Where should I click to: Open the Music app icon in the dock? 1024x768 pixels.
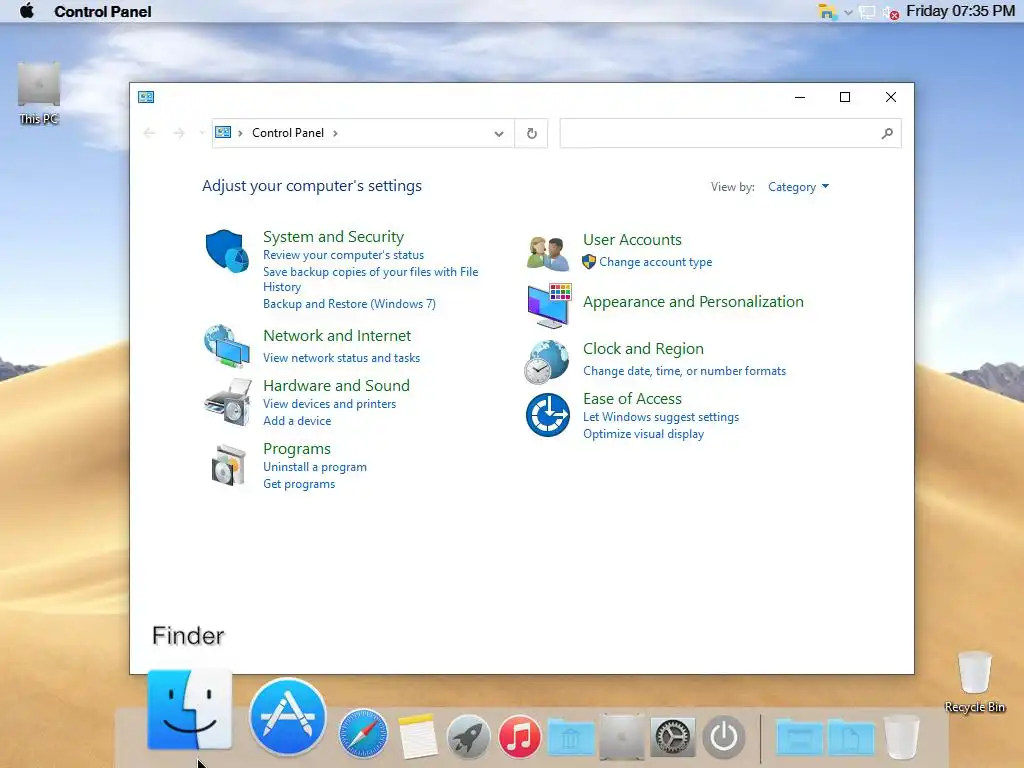click(520, 737)
